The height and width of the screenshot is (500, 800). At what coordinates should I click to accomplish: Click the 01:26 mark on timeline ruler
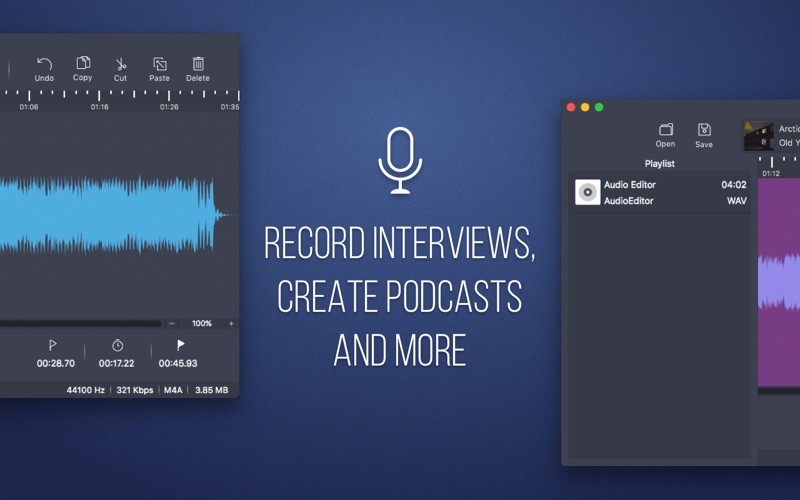pos(169,107)
